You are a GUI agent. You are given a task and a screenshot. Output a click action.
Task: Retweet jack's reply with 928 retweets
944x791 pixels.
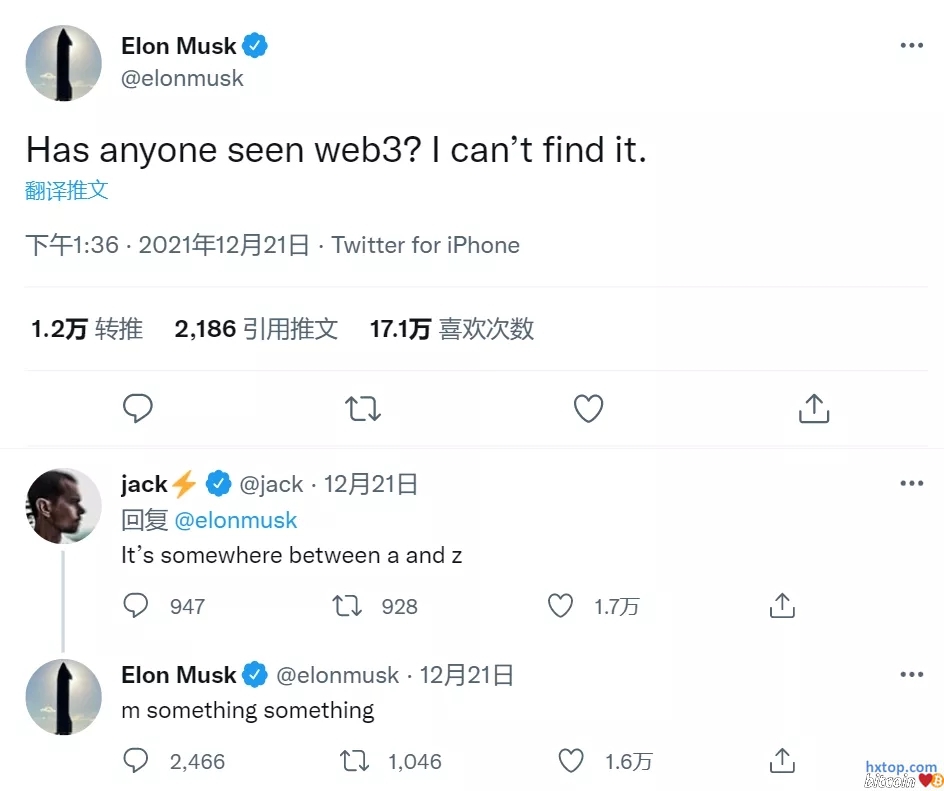(347, 606)
